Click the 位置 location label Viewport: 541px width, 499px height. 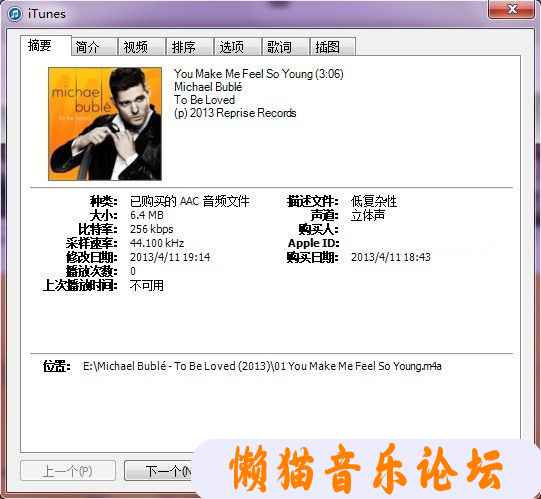coord(57,366)
